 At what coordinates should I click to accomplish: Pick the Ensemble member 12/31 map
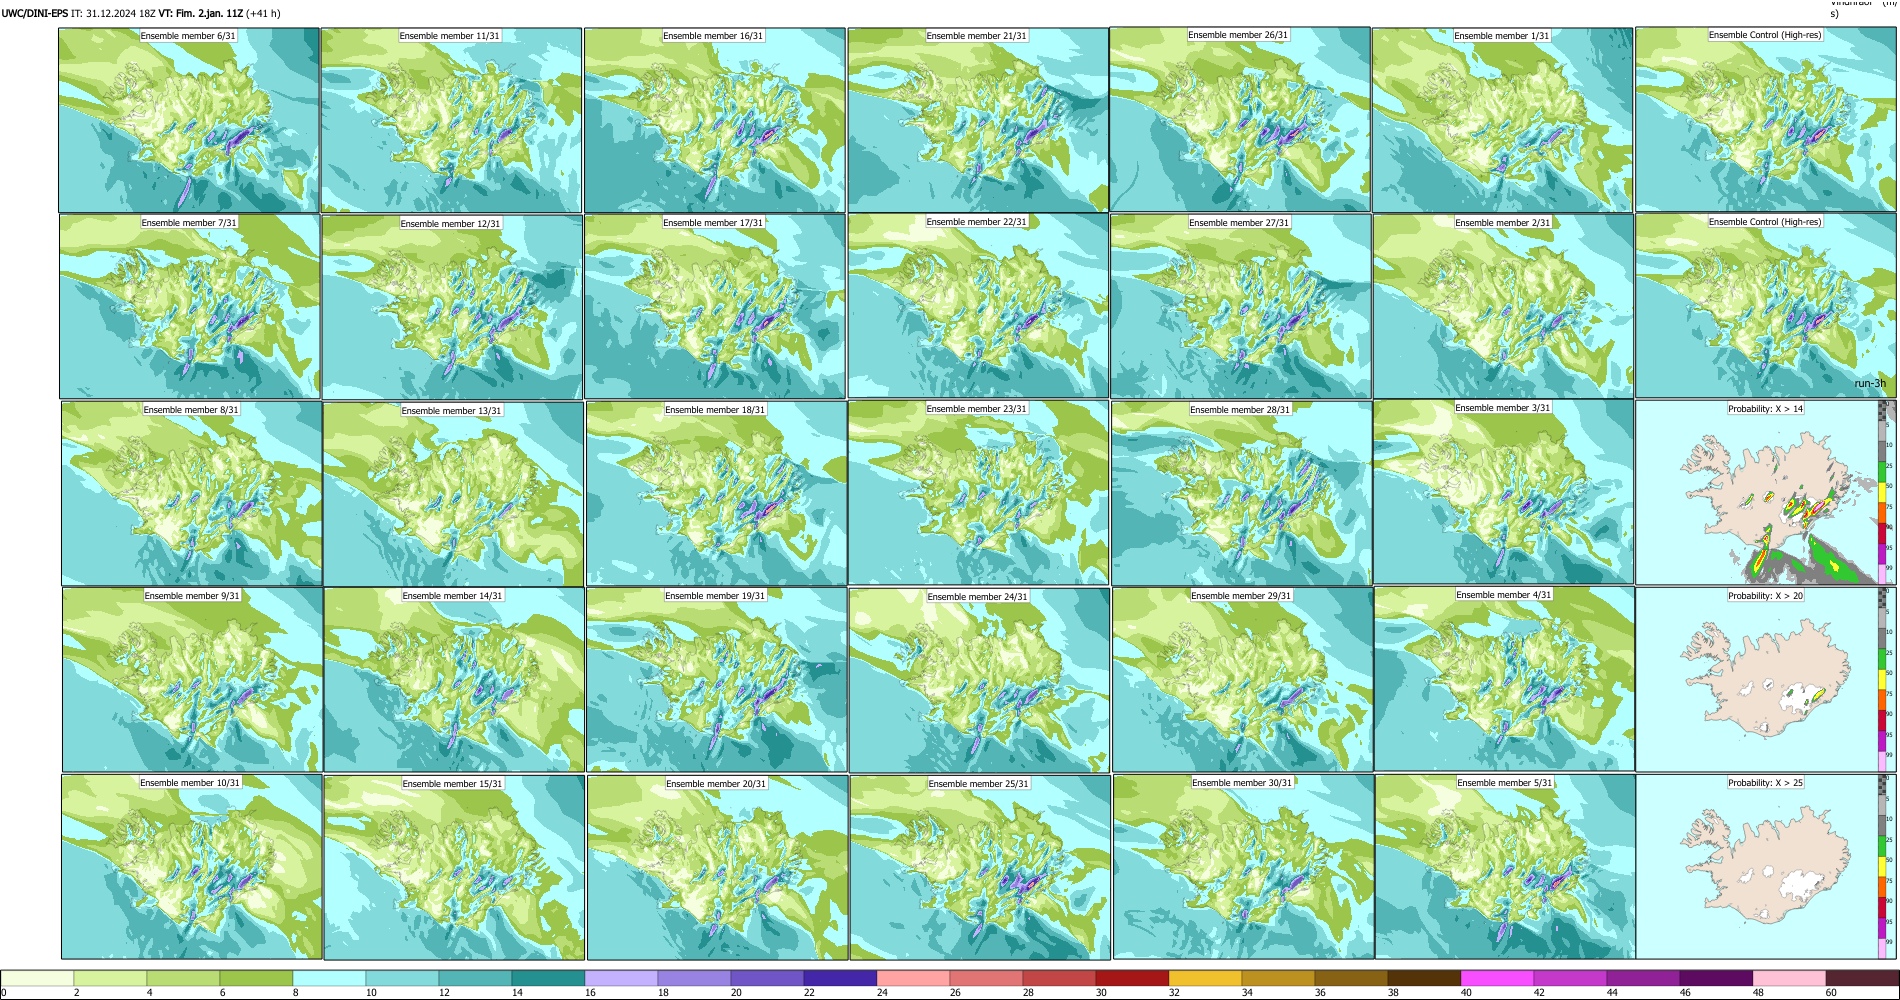click(452, 307)
